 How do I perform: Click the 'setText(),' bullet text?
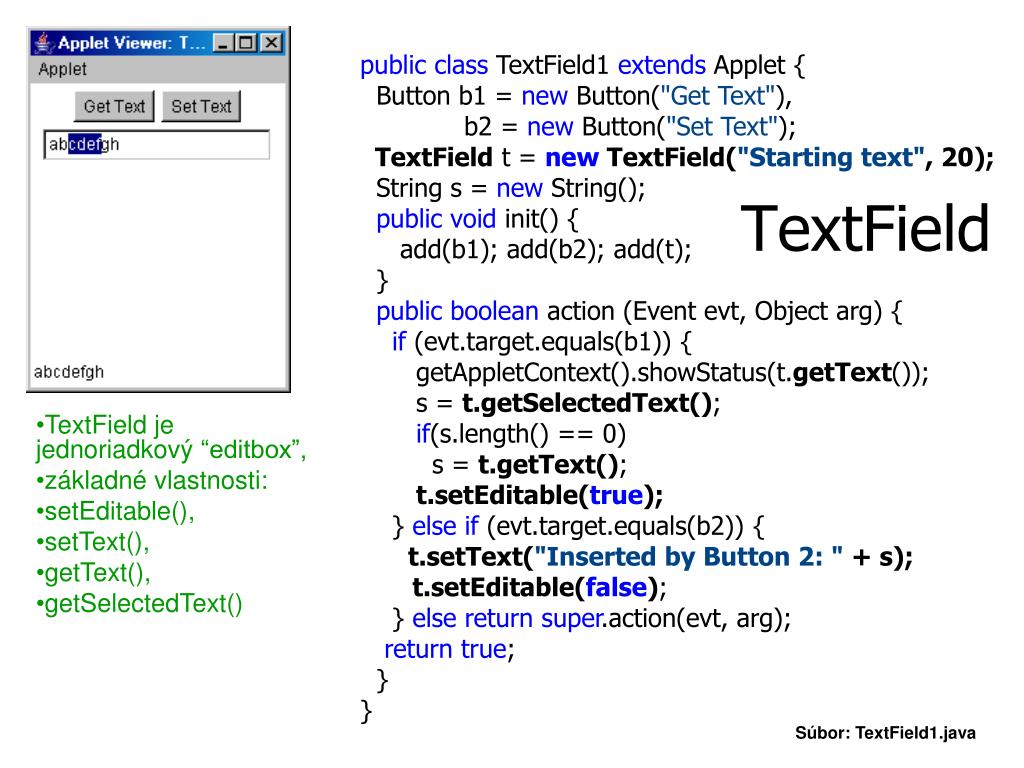coord(93,542)
